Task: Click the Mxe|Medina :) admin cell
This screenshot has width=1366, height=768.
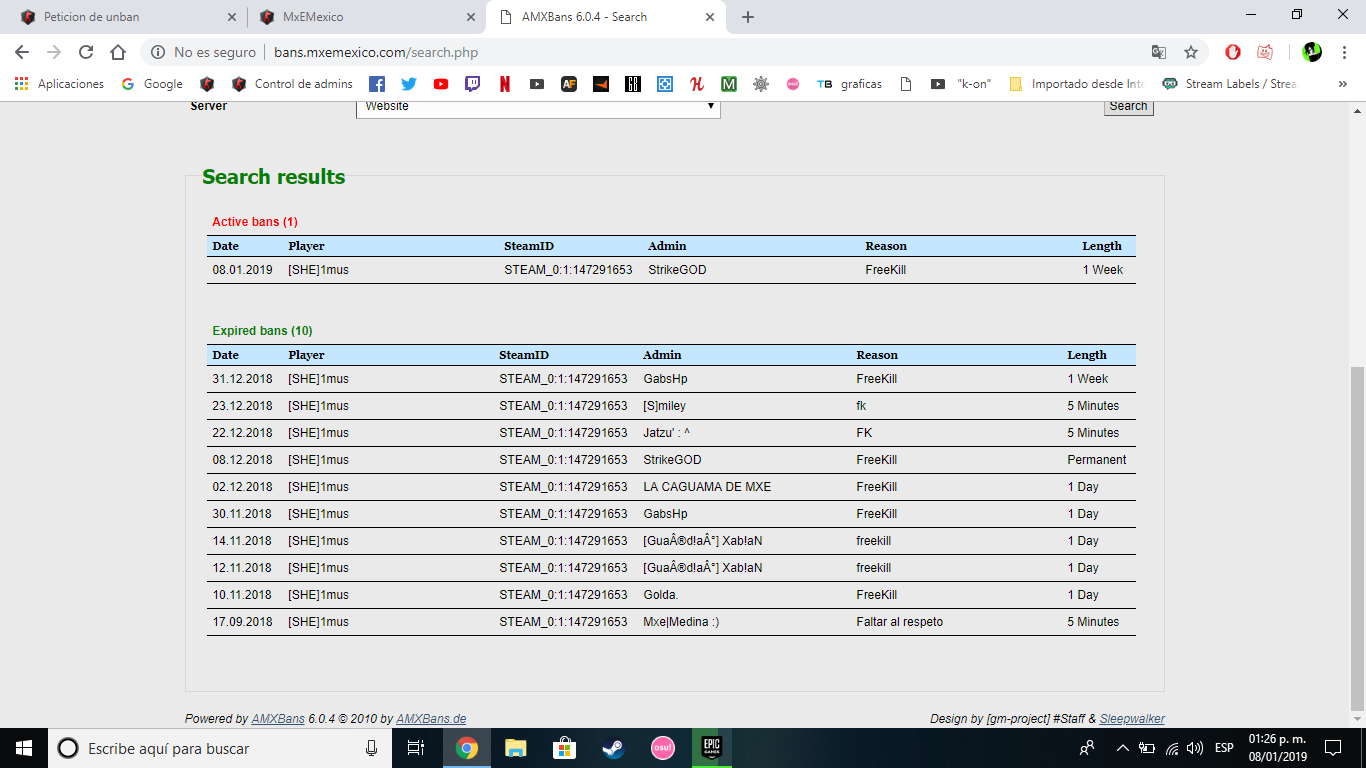Action: pyautogui.click(x=681, y=622)
